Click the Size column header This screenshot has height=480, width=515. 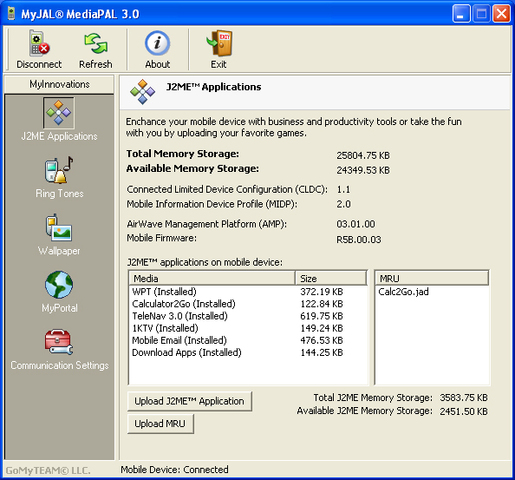331,278
